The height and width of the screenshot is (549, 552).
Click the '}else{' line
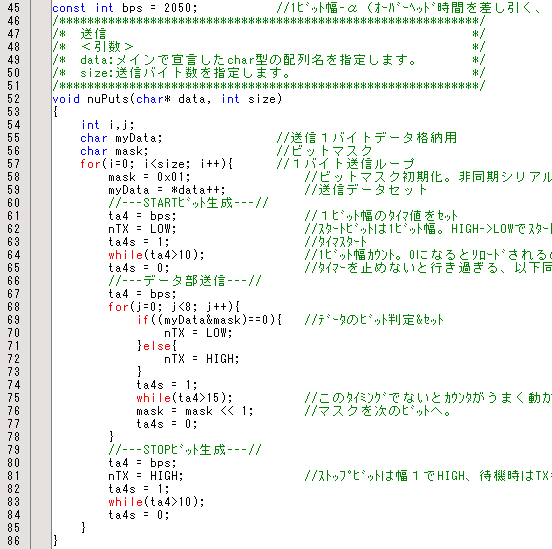(157, 346)
